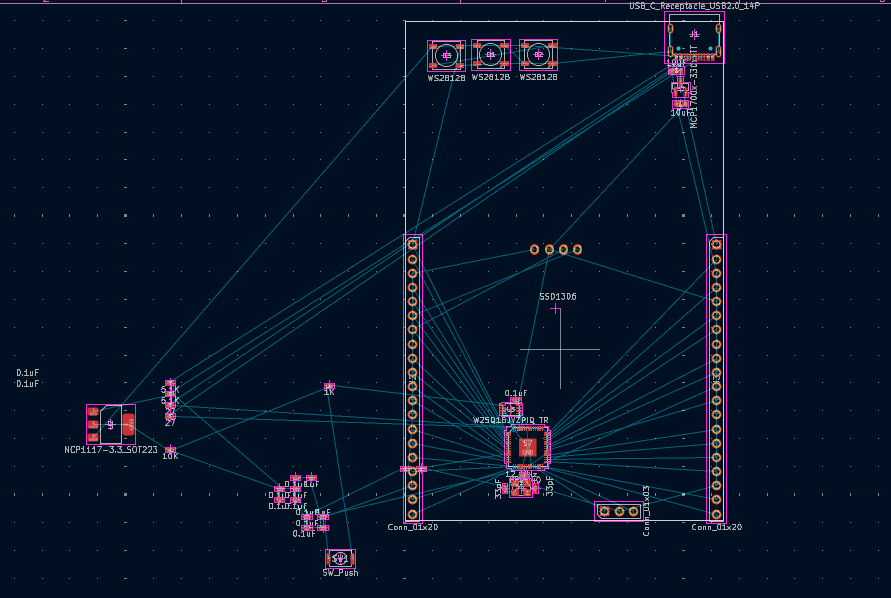
Task: Click the NCP1117-3.3_SOT223 text label
Action: click(x=111, y=450)
